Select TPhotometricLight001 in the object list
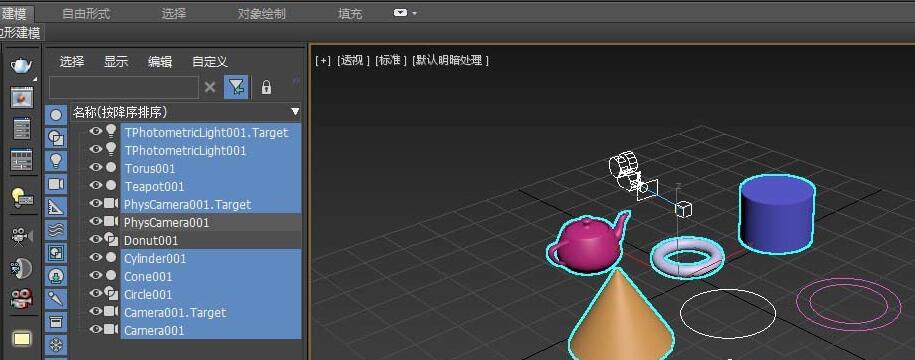This screenshot has width=915, height=360. coord(186,151)
